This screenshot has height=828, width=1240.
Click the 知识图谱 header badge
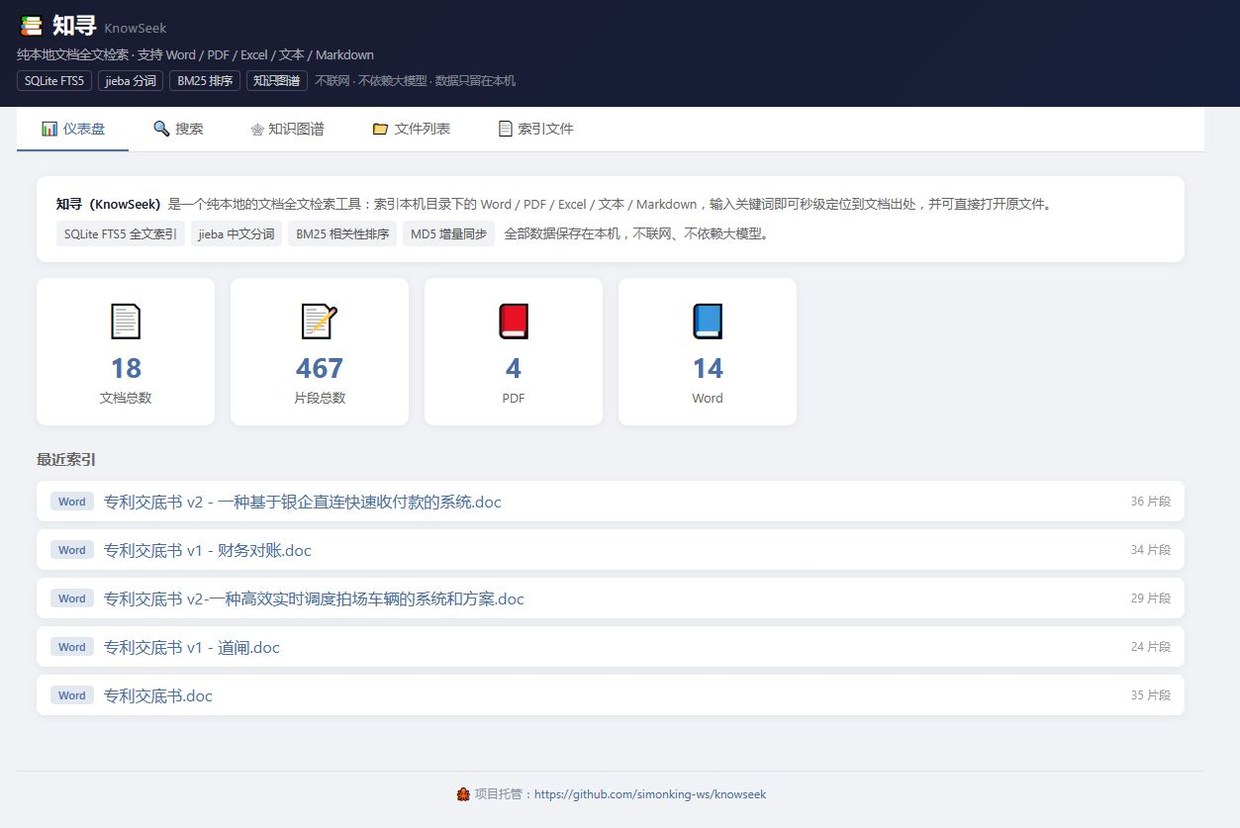point(277,81)
